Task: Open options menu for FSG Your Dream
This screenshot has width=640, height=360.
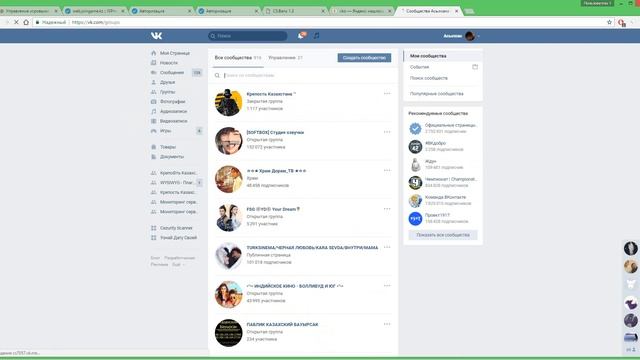Action: point(387,209)
